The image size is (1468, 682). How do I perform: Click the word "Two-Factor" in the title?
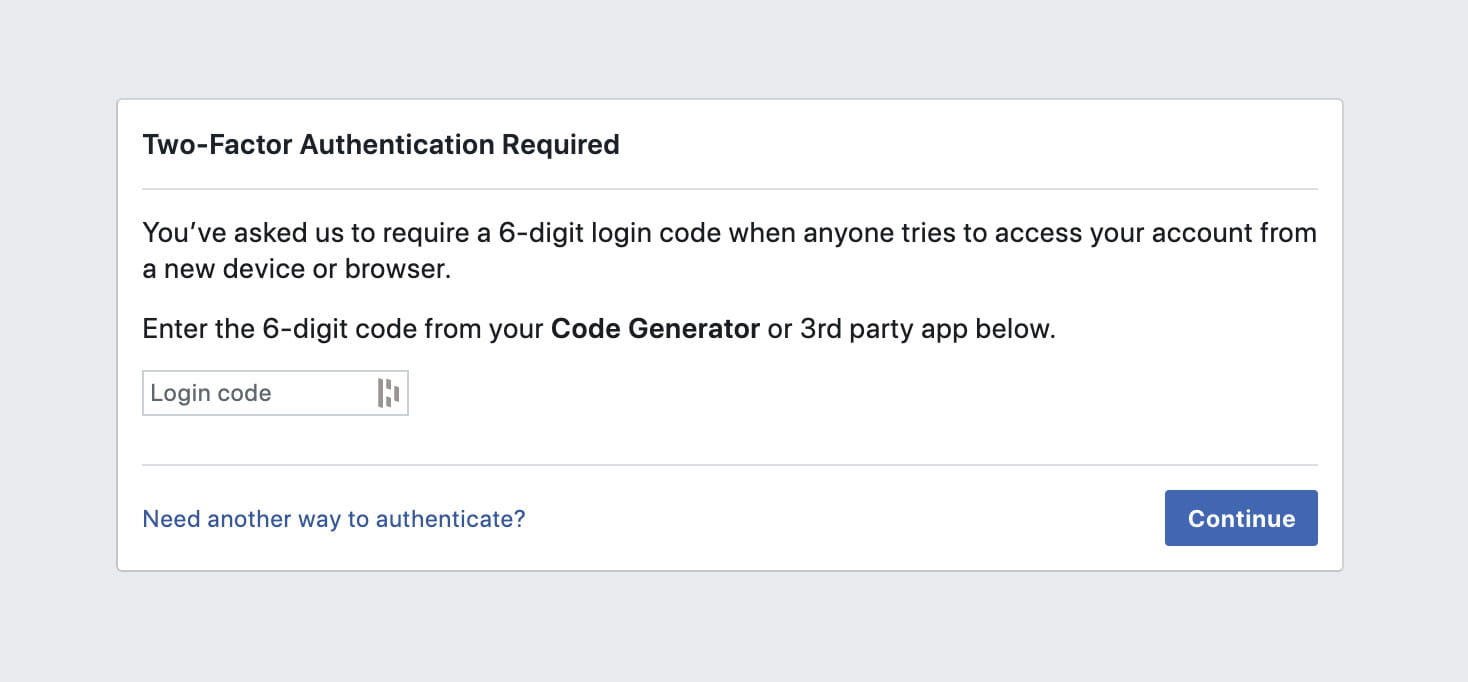(218, 145)
